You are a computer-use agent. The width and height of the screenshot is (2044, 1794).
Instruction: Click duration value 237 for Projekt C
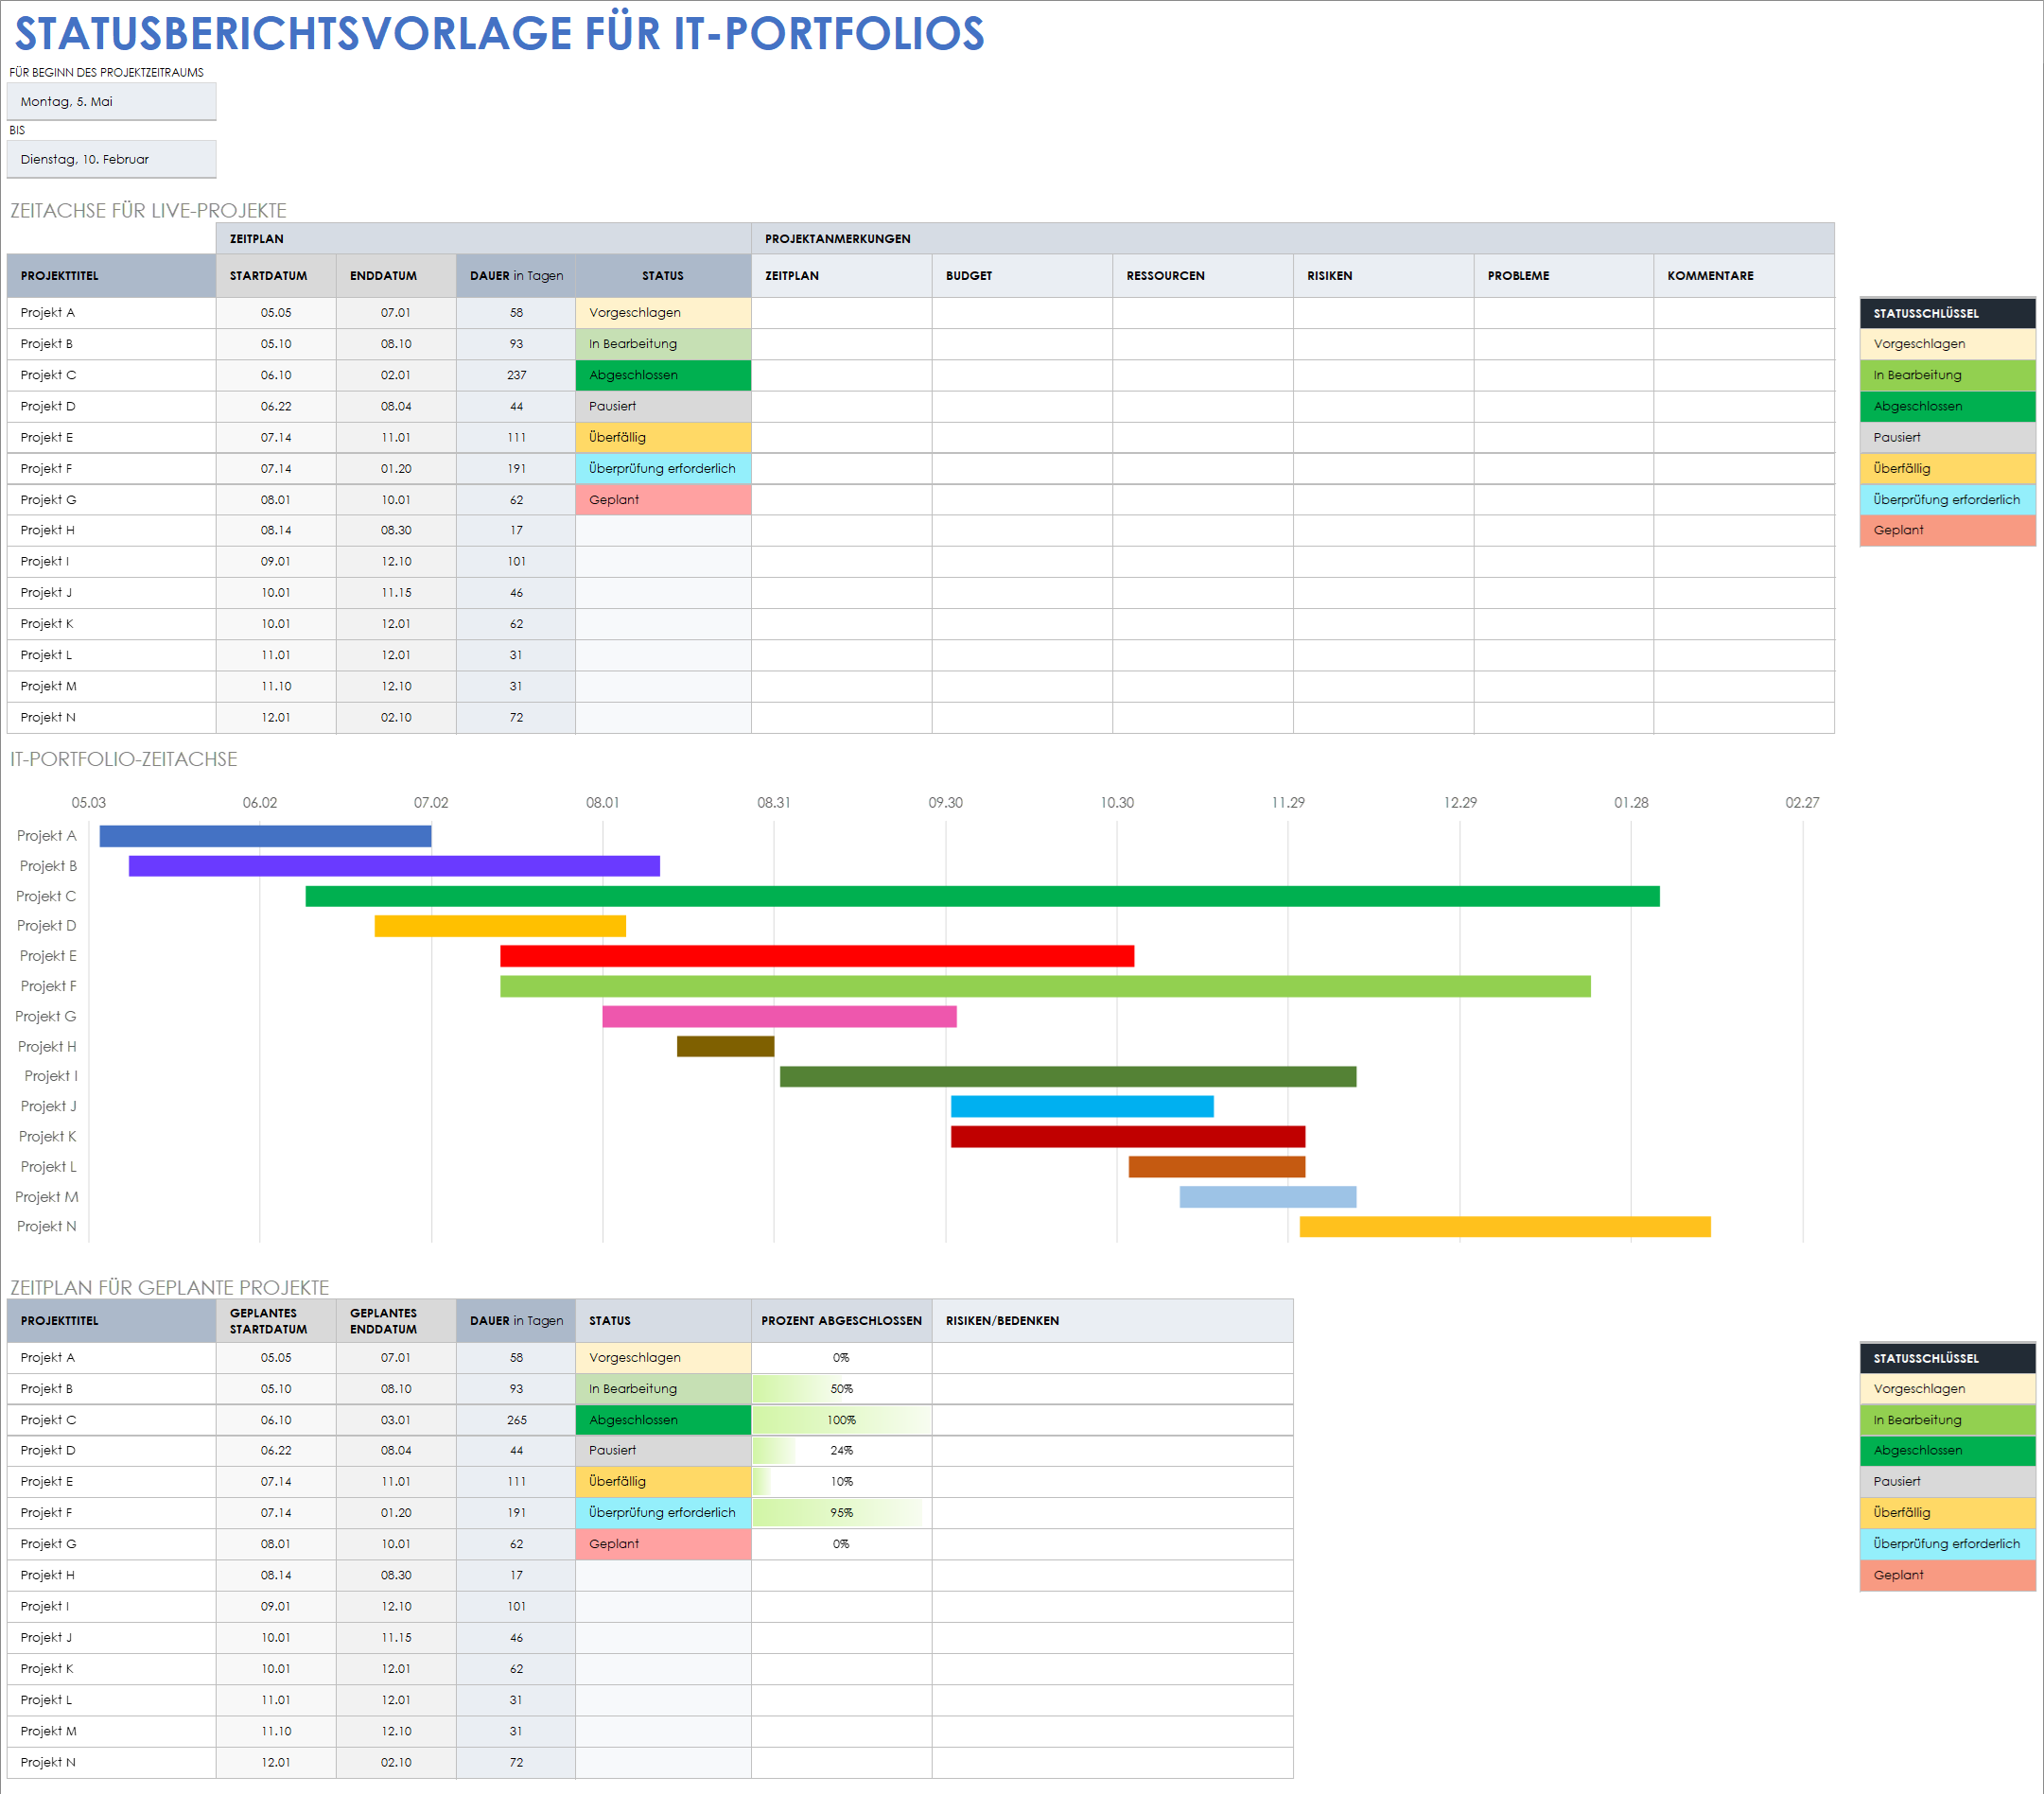tap(516, 375)
